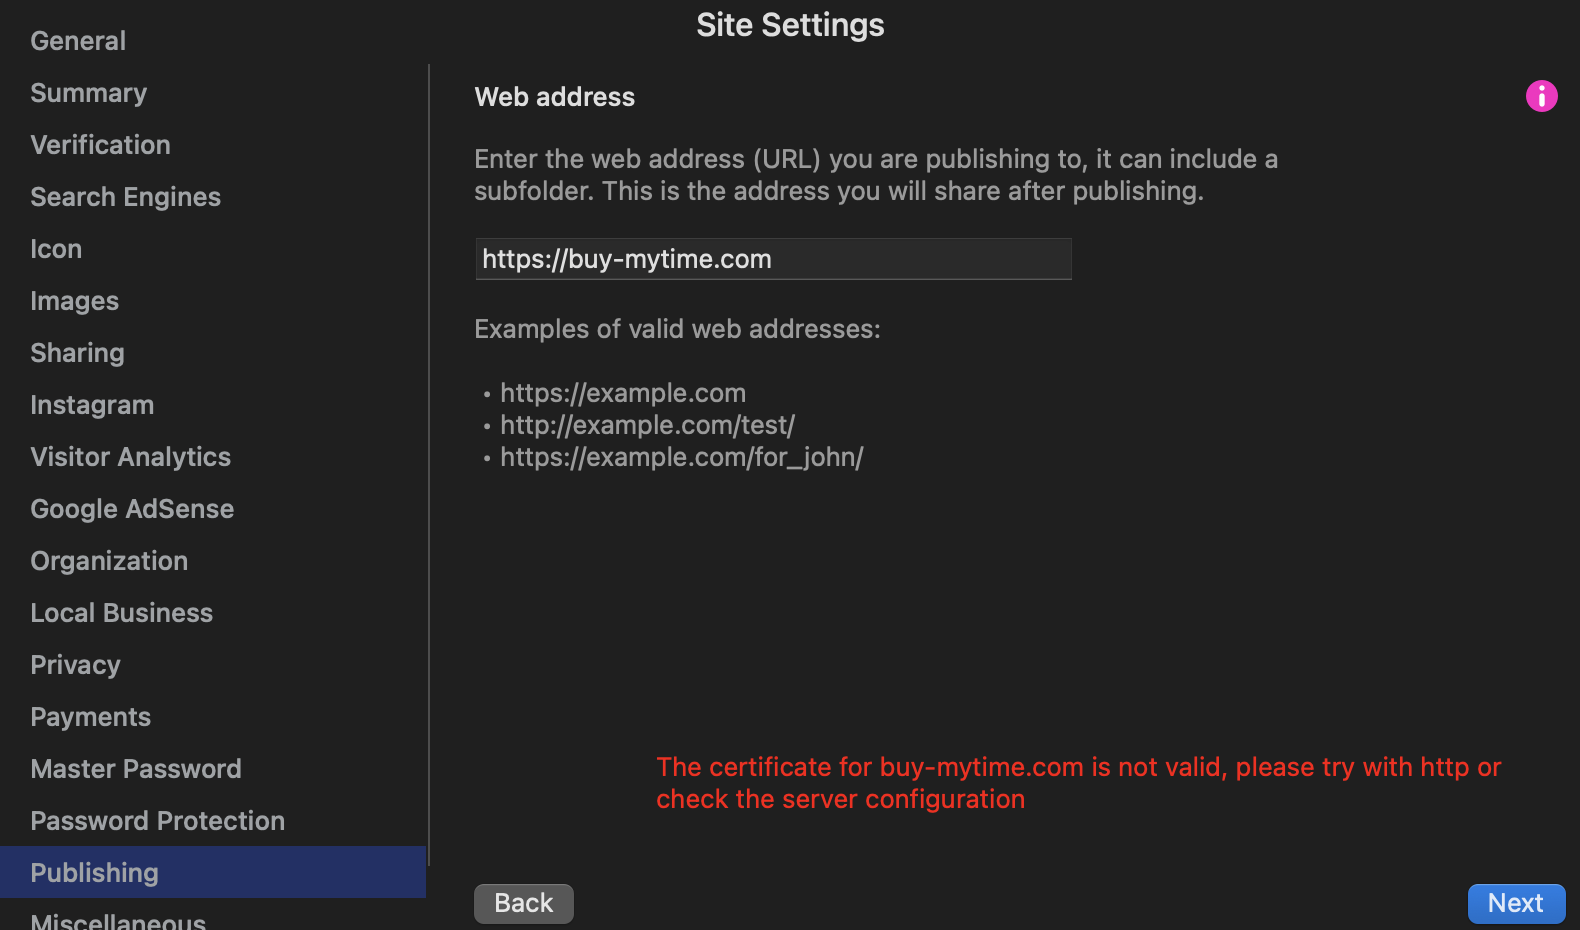
Task: Select the Icon sidebar item
Action: (56, 249)
